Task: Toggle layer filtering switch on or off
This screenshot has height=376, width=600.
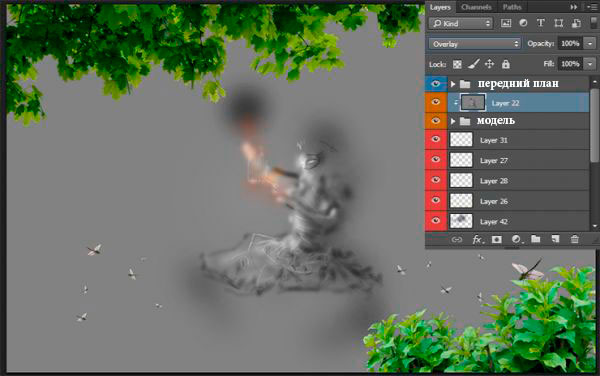Action: point(593,23)
